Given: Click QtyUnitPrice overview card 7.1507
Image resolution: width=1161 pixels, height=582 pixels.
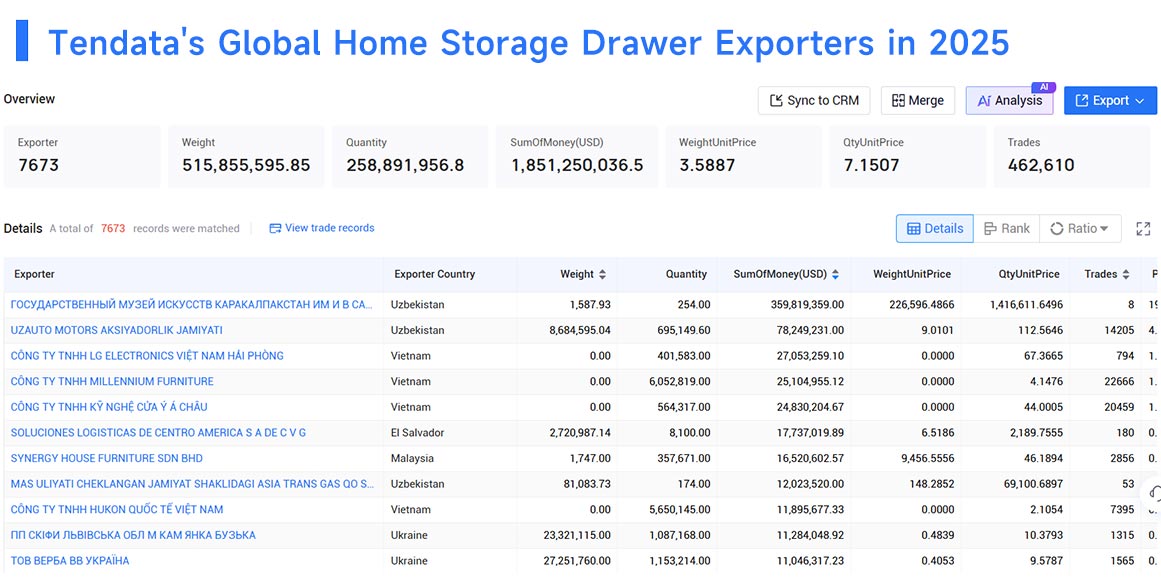Looking at the screenshot, I should 908,156.
